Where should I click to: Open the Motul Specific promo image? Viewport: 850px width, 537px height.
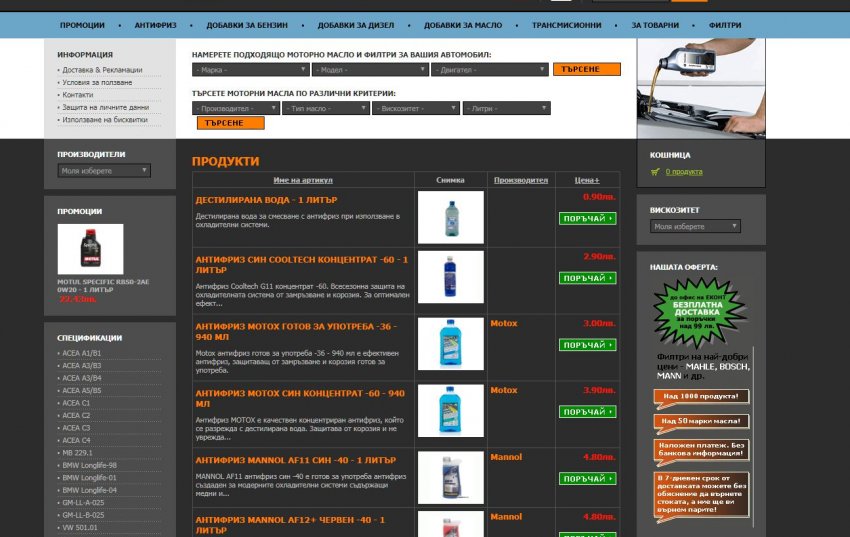pos(90,249)
